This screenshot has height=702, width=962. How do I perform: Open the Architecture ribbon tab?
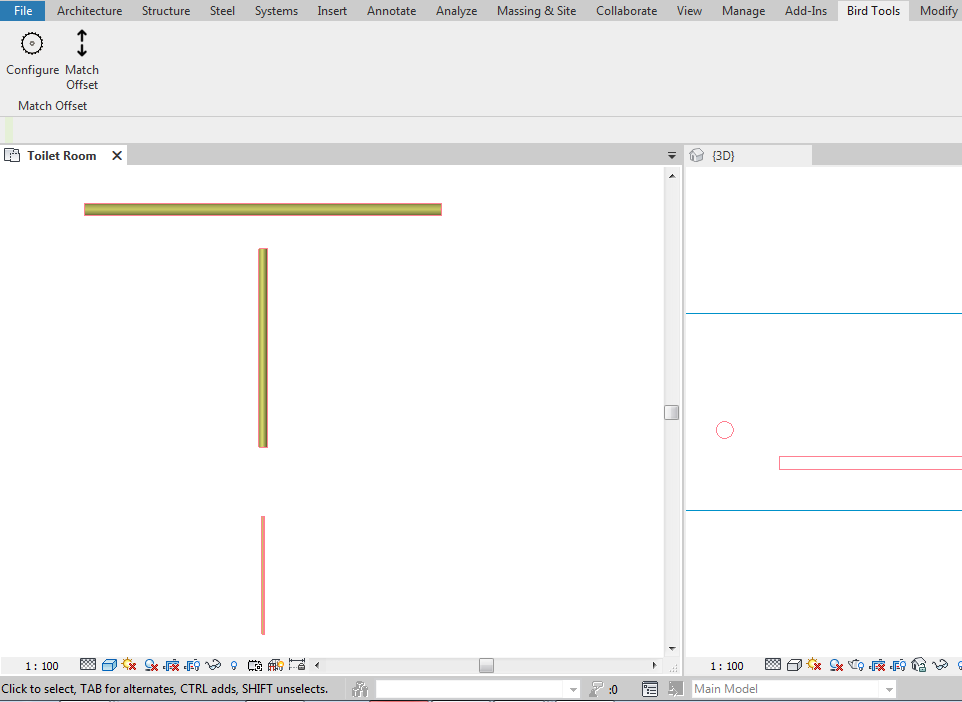90,10
